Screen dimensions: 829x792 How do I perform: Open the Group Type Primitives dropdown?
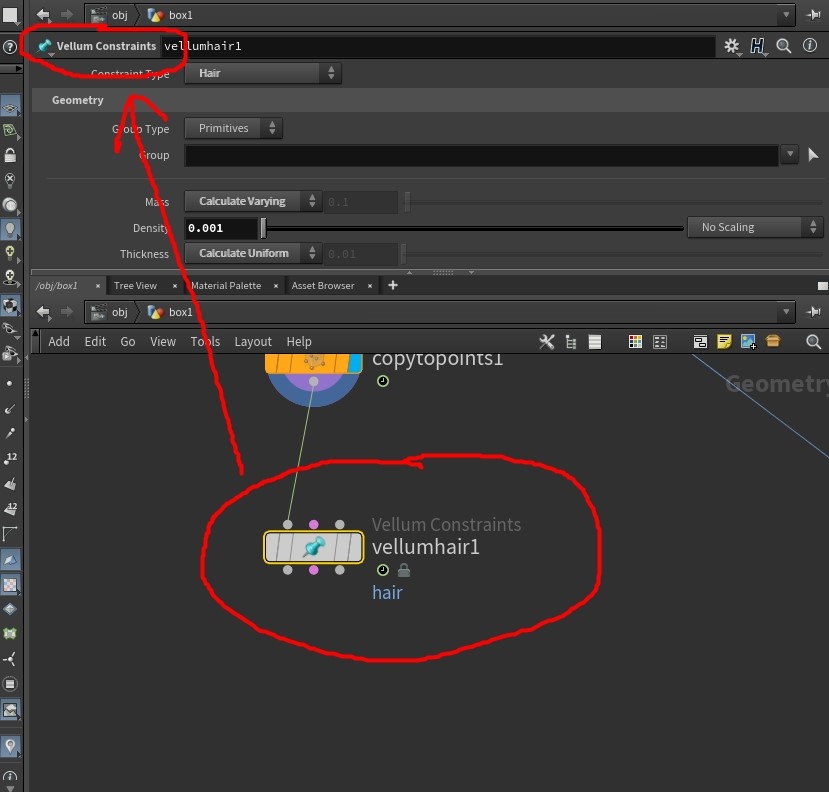233,128
